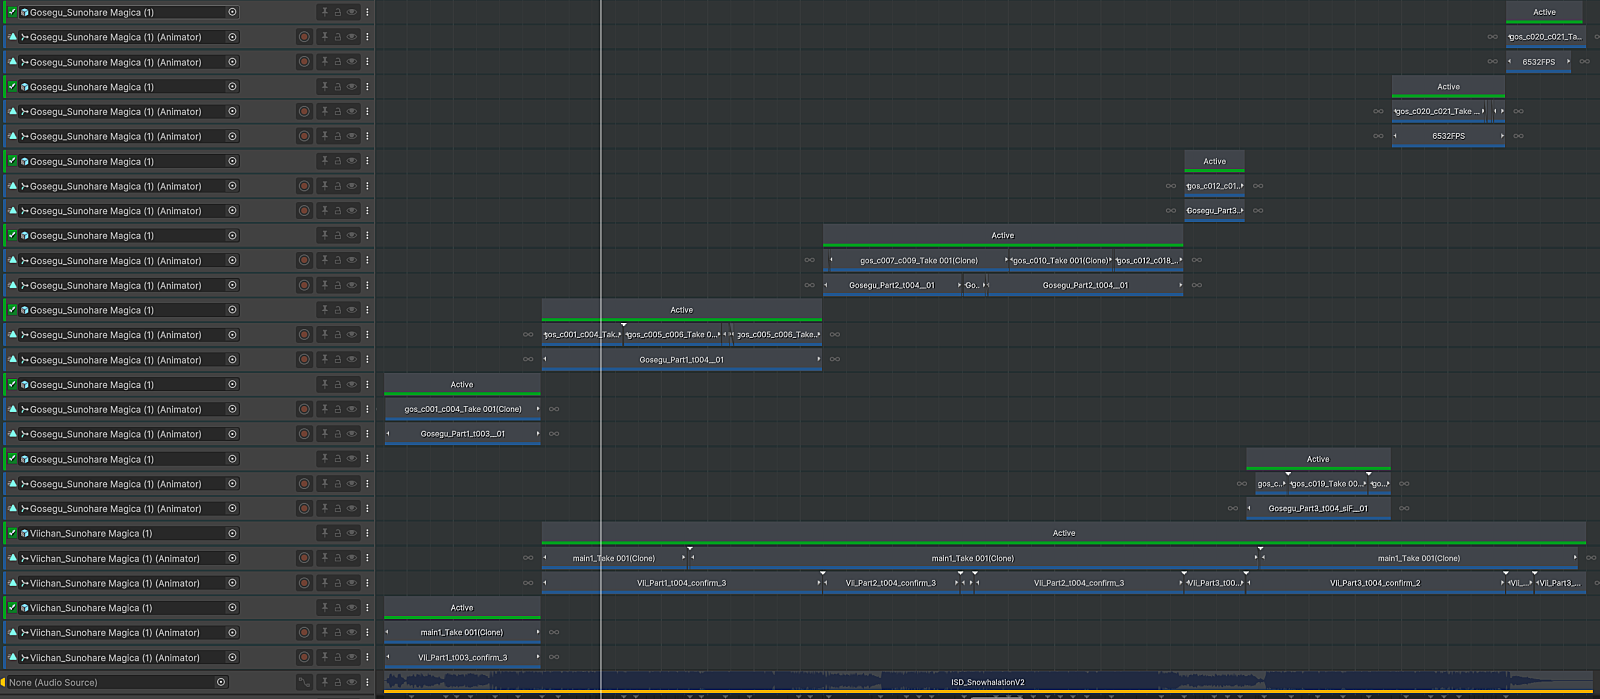1600x699 pixels.
Task: Select the gos_c007_c009_Take 001(Clone) clip
Action: (918, 261)
